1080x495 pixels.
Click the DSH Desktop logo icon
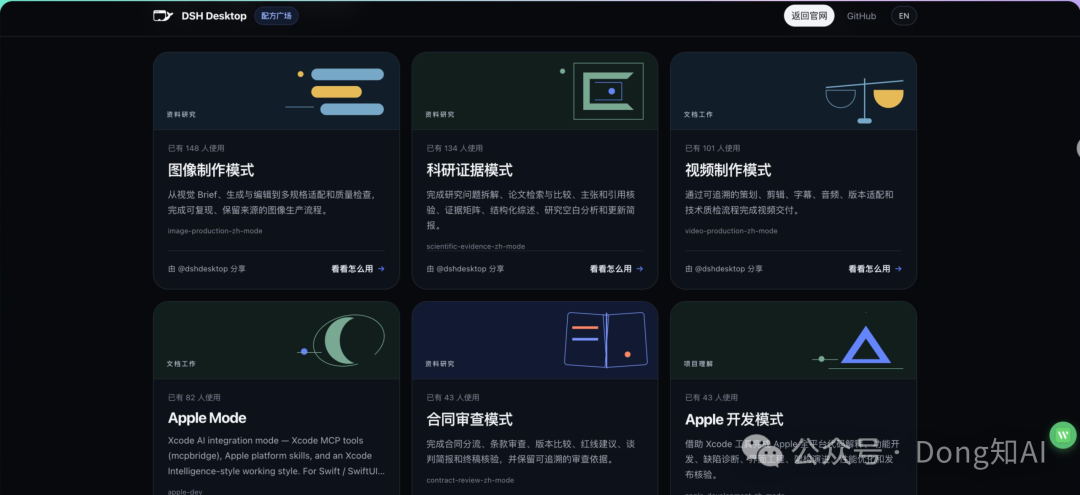163,16
